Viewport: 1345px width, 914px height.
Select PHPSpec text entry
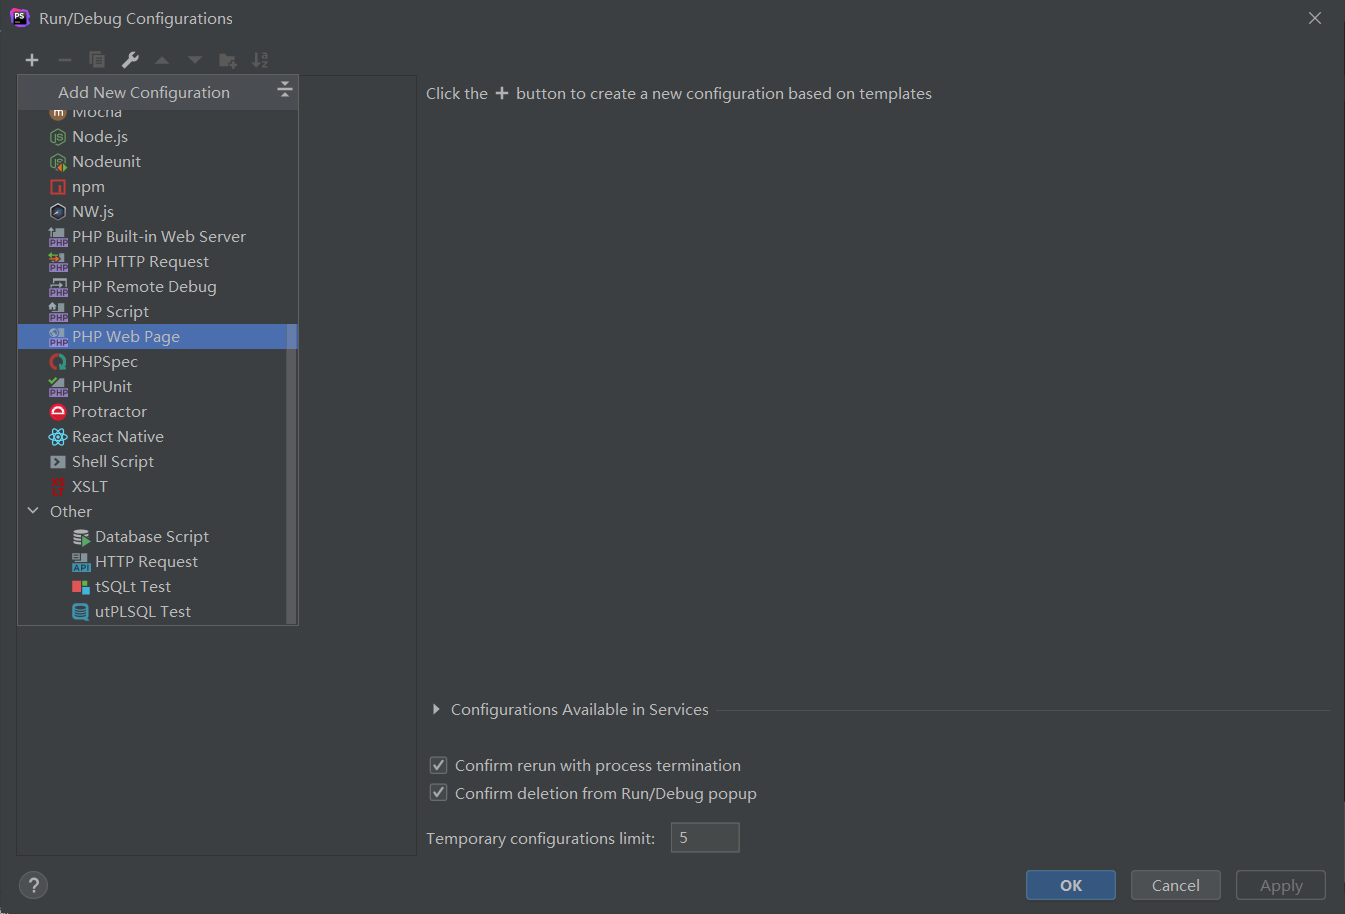[x=105, y=362]
